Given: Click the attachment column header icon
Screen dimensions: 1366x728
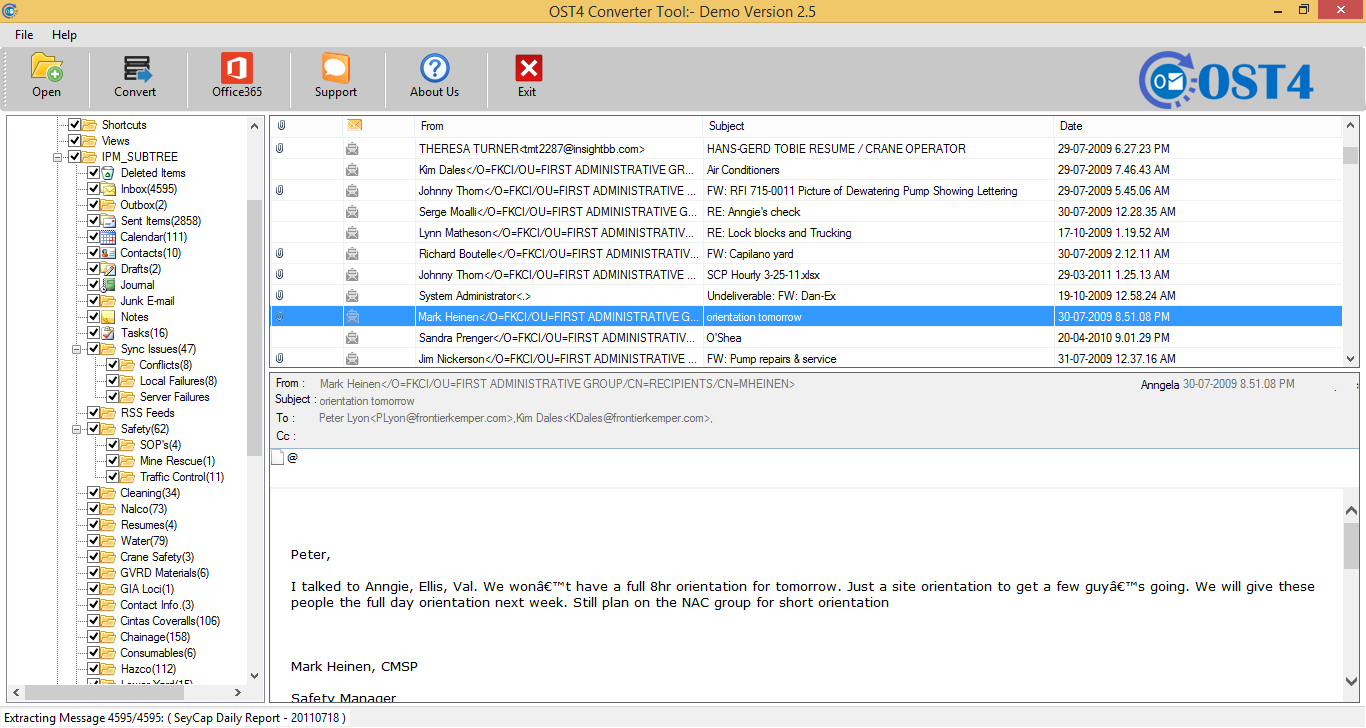Looking at the screenshot, I should coord(281,126).
